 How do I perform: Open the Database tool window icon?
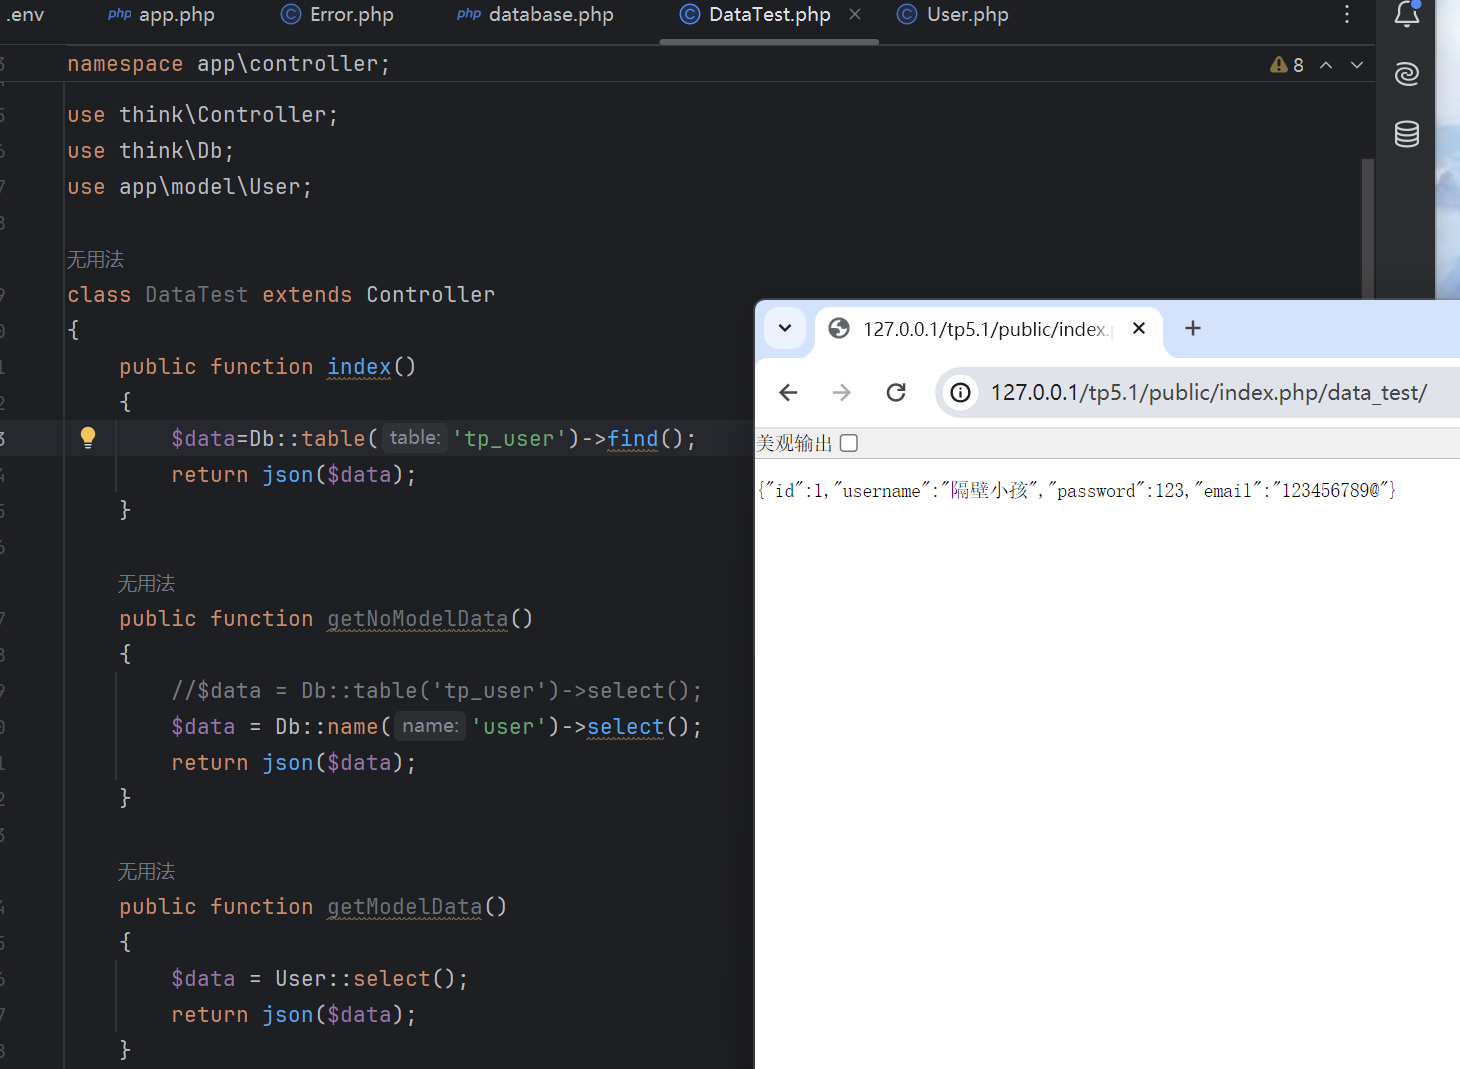(1407, 134)
